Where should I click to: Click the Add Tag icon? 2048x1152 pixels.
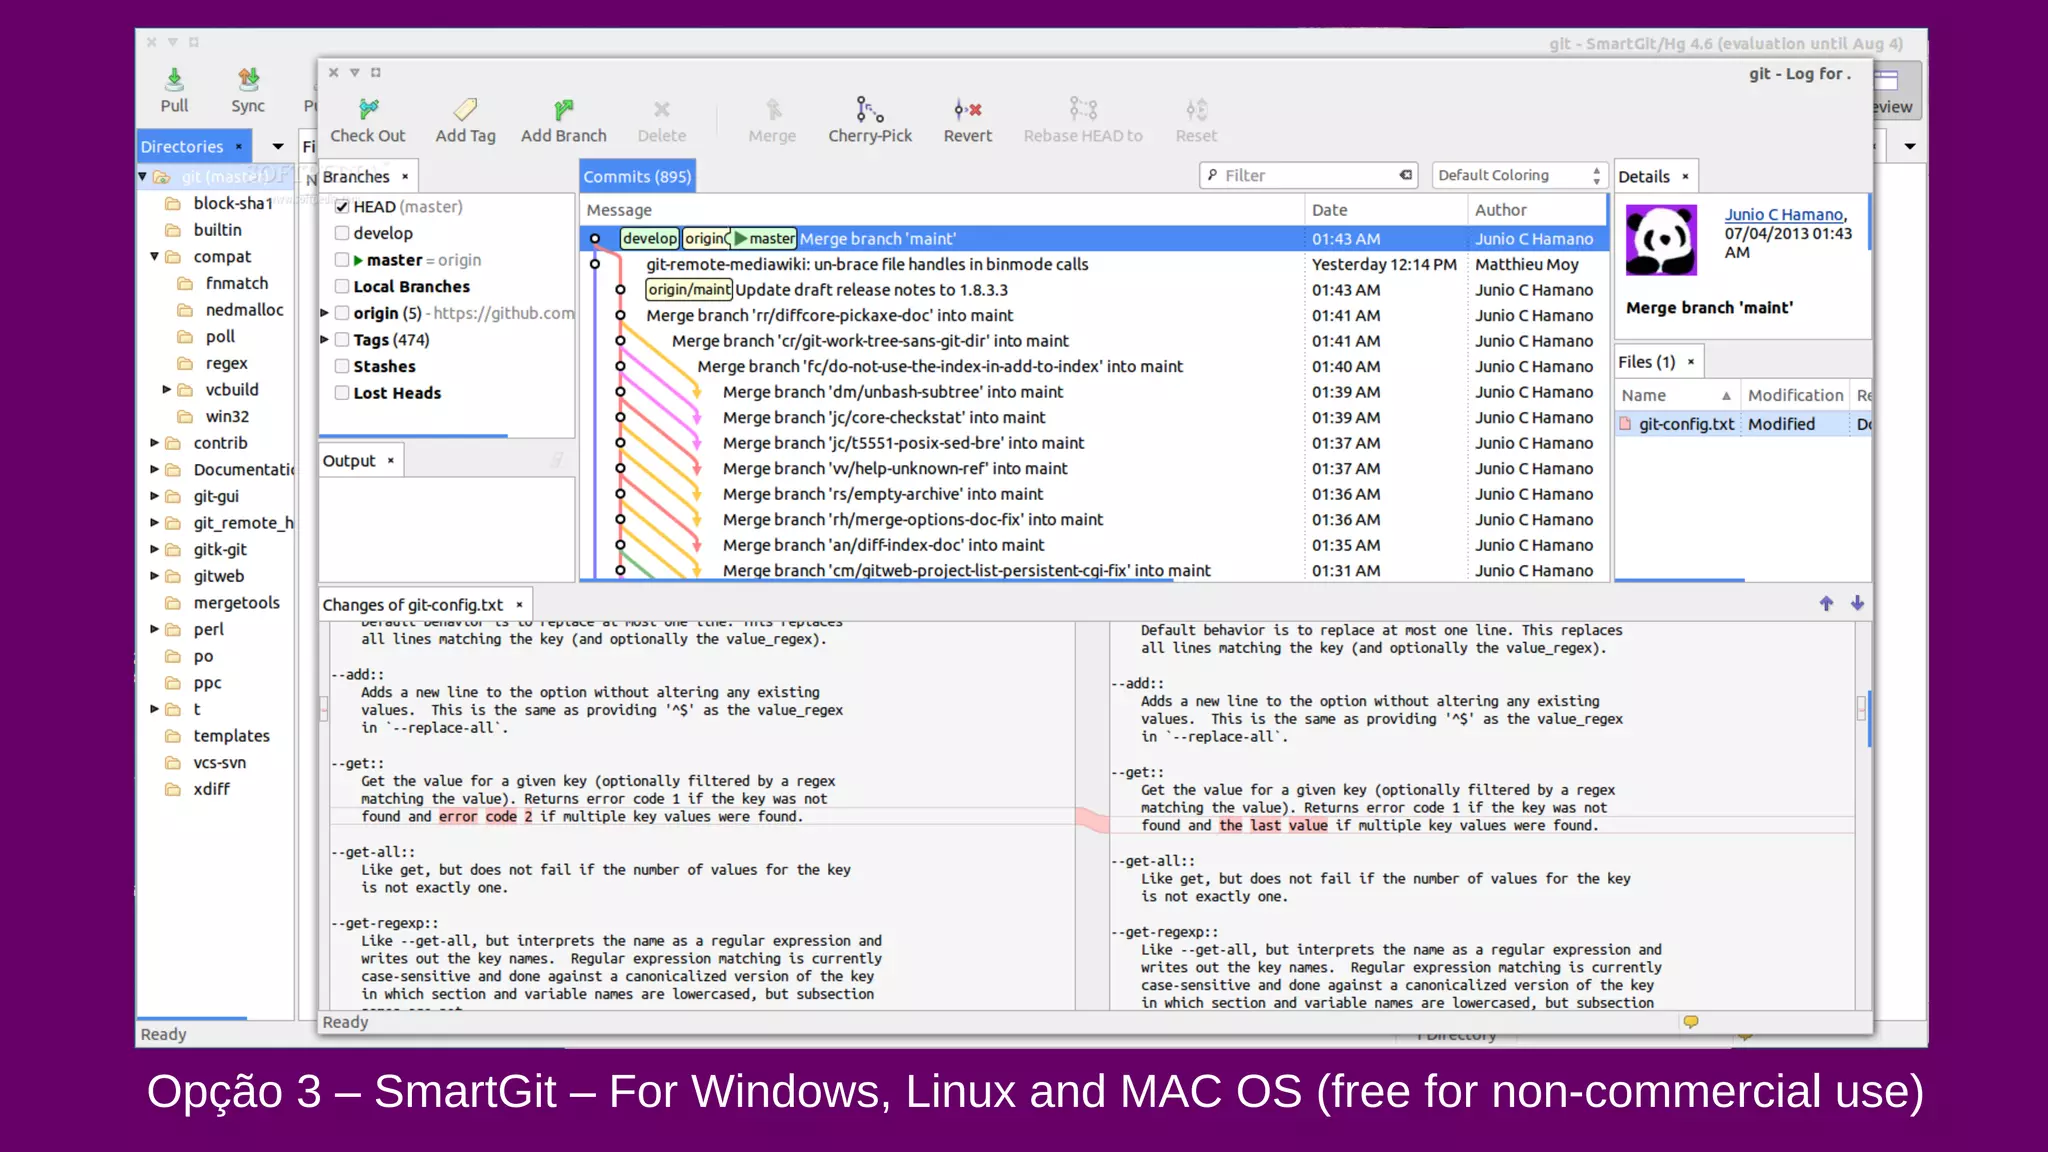pyautogui.click(x=465, y=109)
